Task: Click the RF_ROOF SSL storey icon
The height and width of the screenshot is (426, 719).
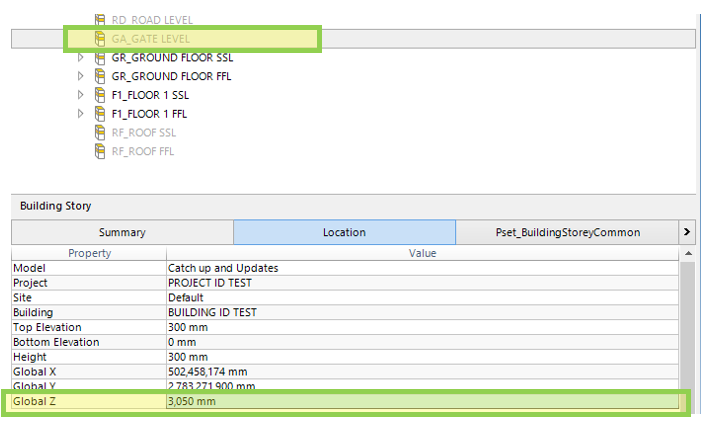Action: [100, 133]
